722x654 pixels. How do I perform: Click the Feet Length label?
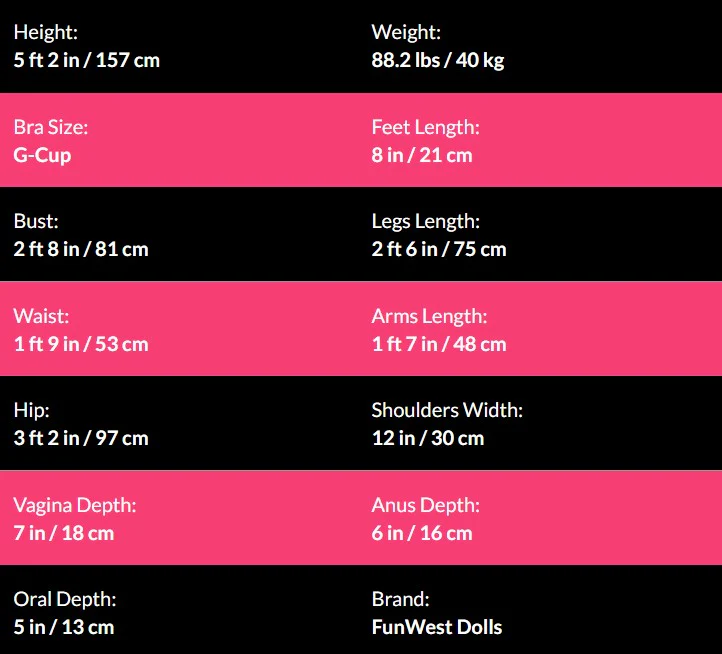(426, 127)
